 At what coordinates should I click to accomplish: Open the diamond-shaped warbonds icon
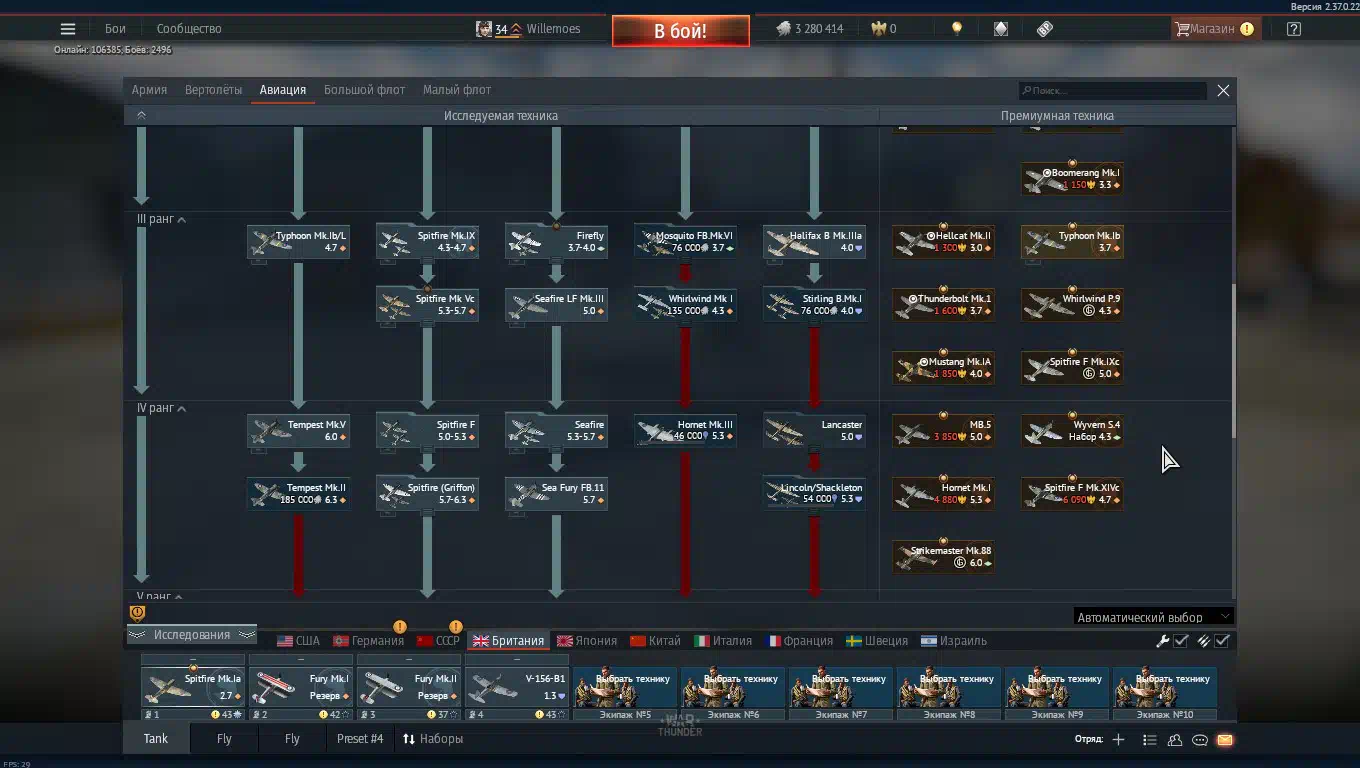[x=1001, y=29]
